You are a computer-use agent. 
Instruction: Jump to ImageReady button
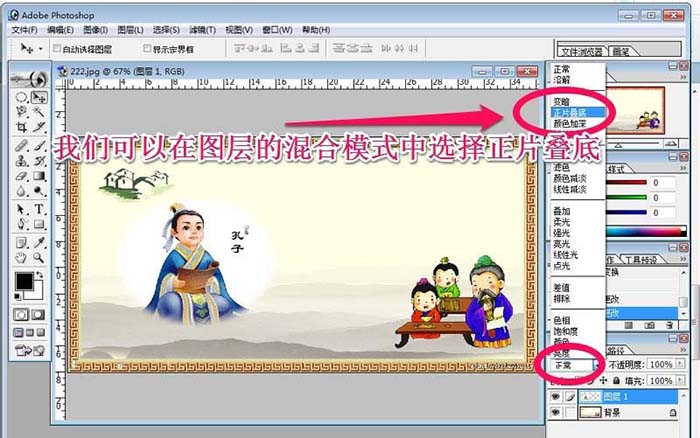30,351
